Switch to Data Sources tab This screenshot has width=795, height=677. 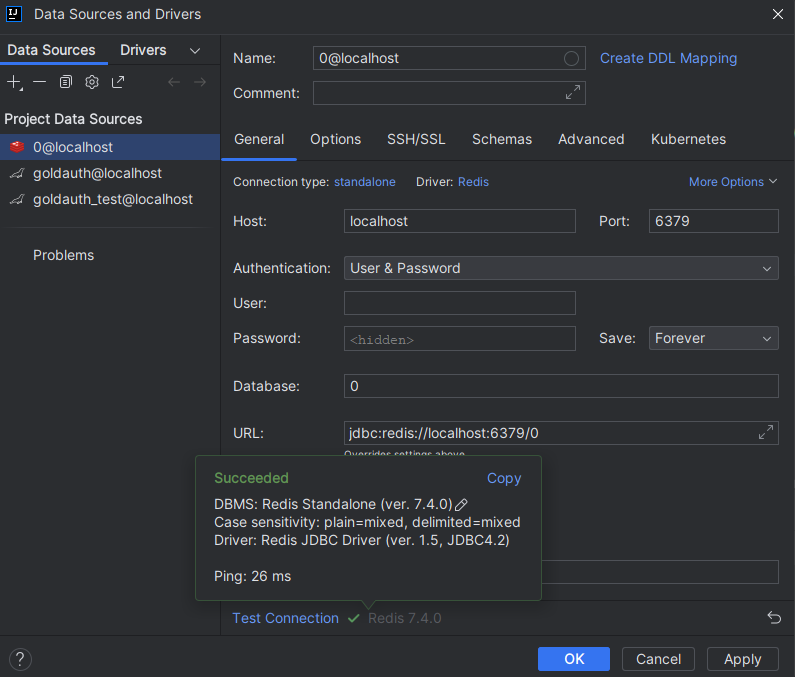51,50
